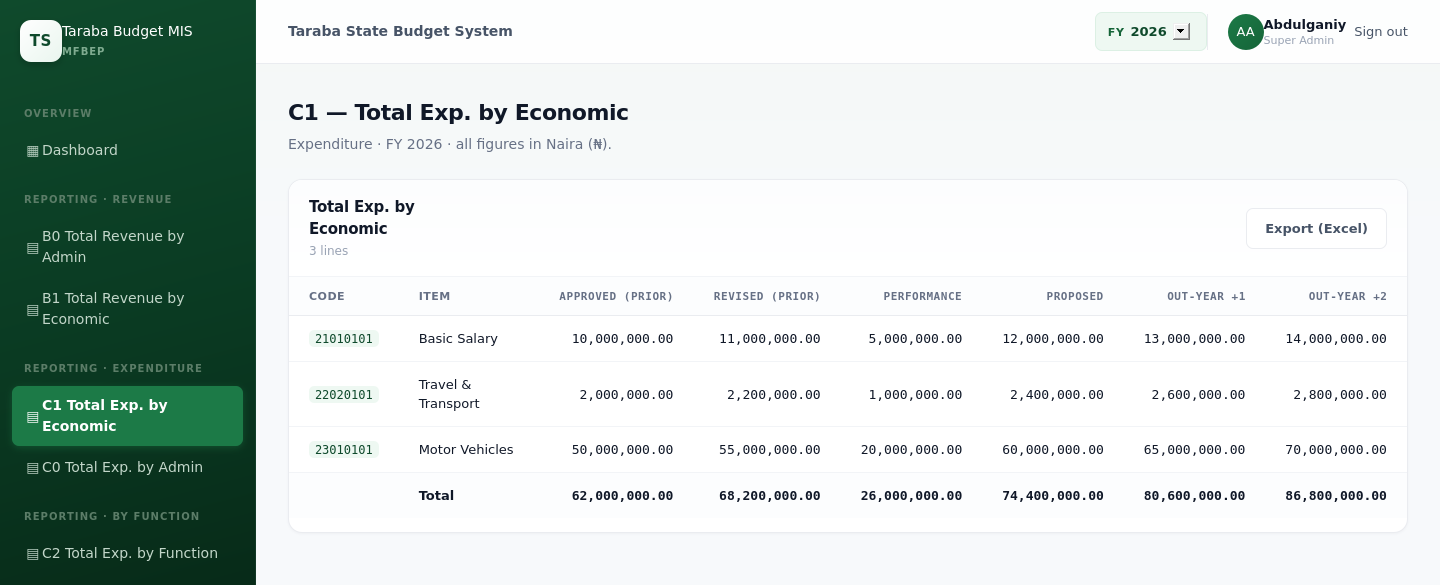
Task: Click the Proposed column header
Action: click(x=1075, y=297)
